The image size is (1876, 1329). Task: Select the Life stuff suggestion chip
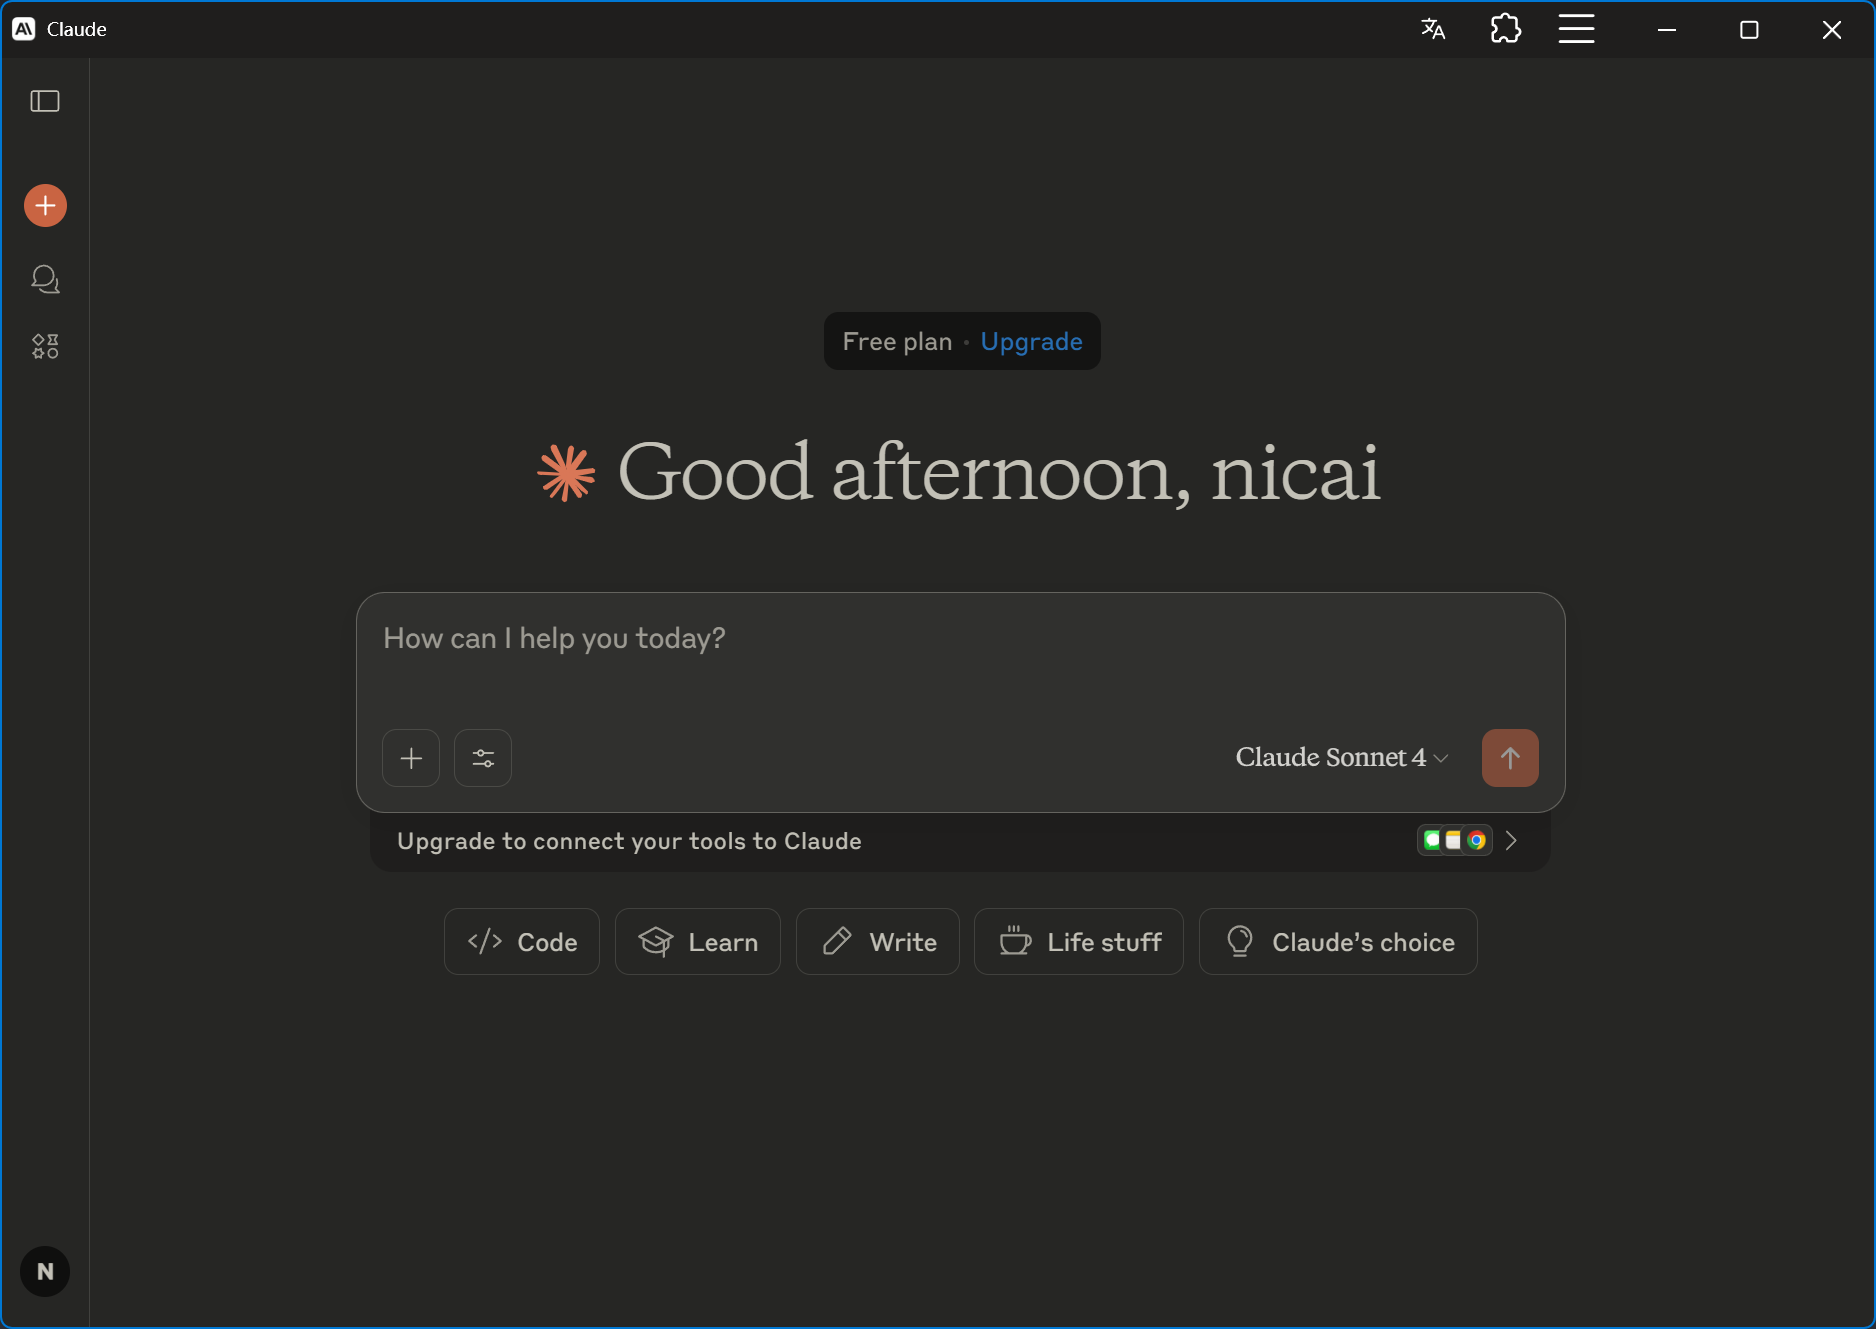[x=1079, y=942]
